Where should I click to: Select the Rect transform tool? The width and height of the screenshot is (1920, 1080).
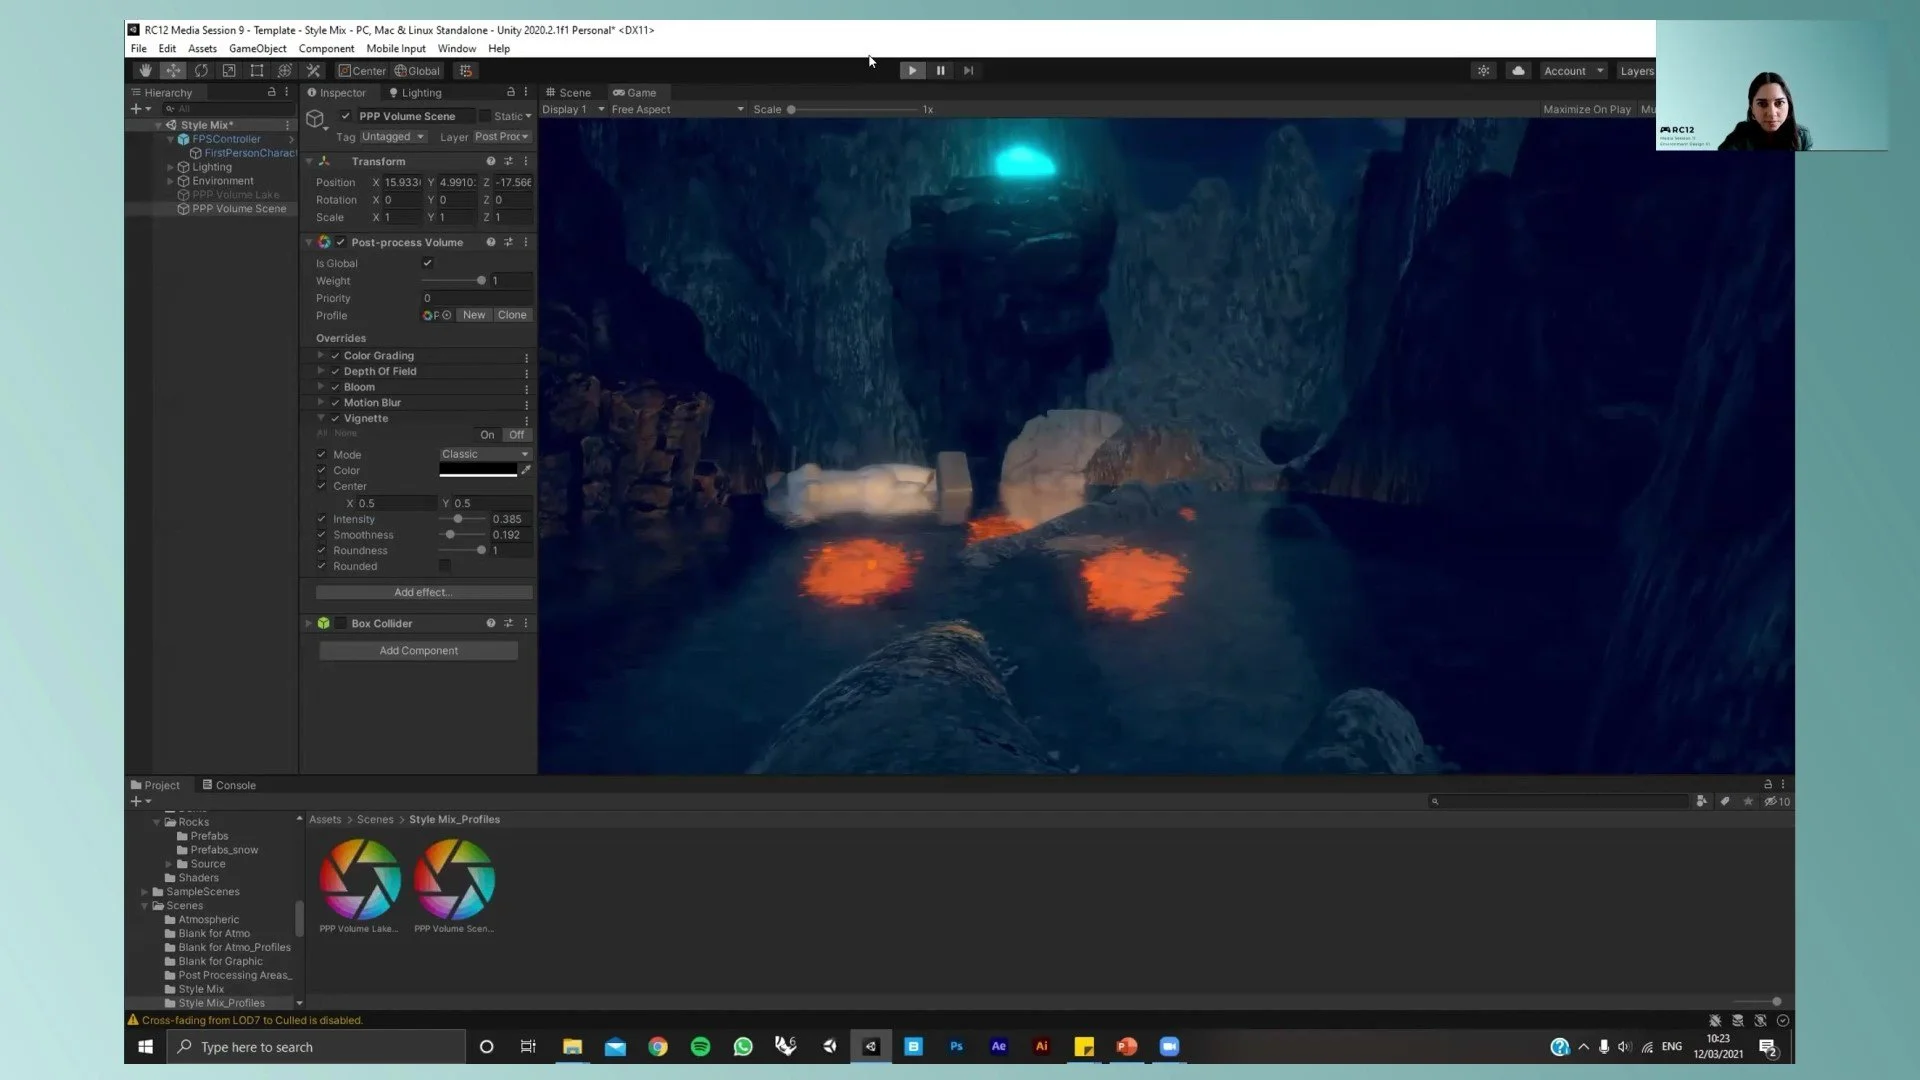coord(257,71)
